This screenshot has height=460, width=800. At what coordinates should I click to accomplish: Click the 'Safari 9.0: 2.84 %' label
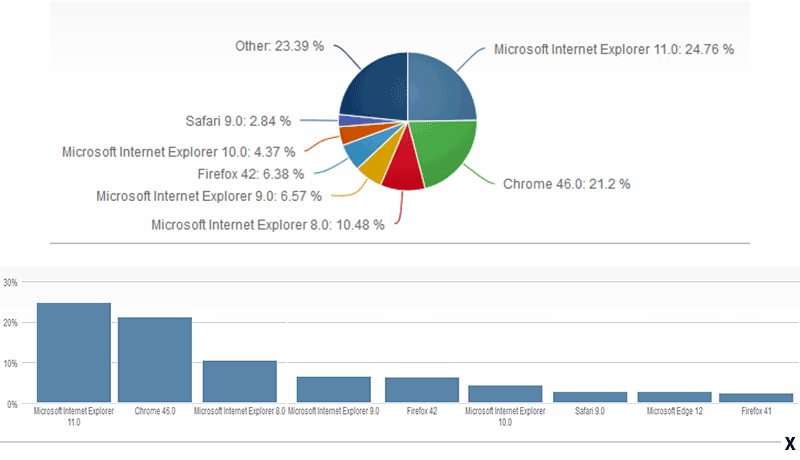[x=238, y=121]
